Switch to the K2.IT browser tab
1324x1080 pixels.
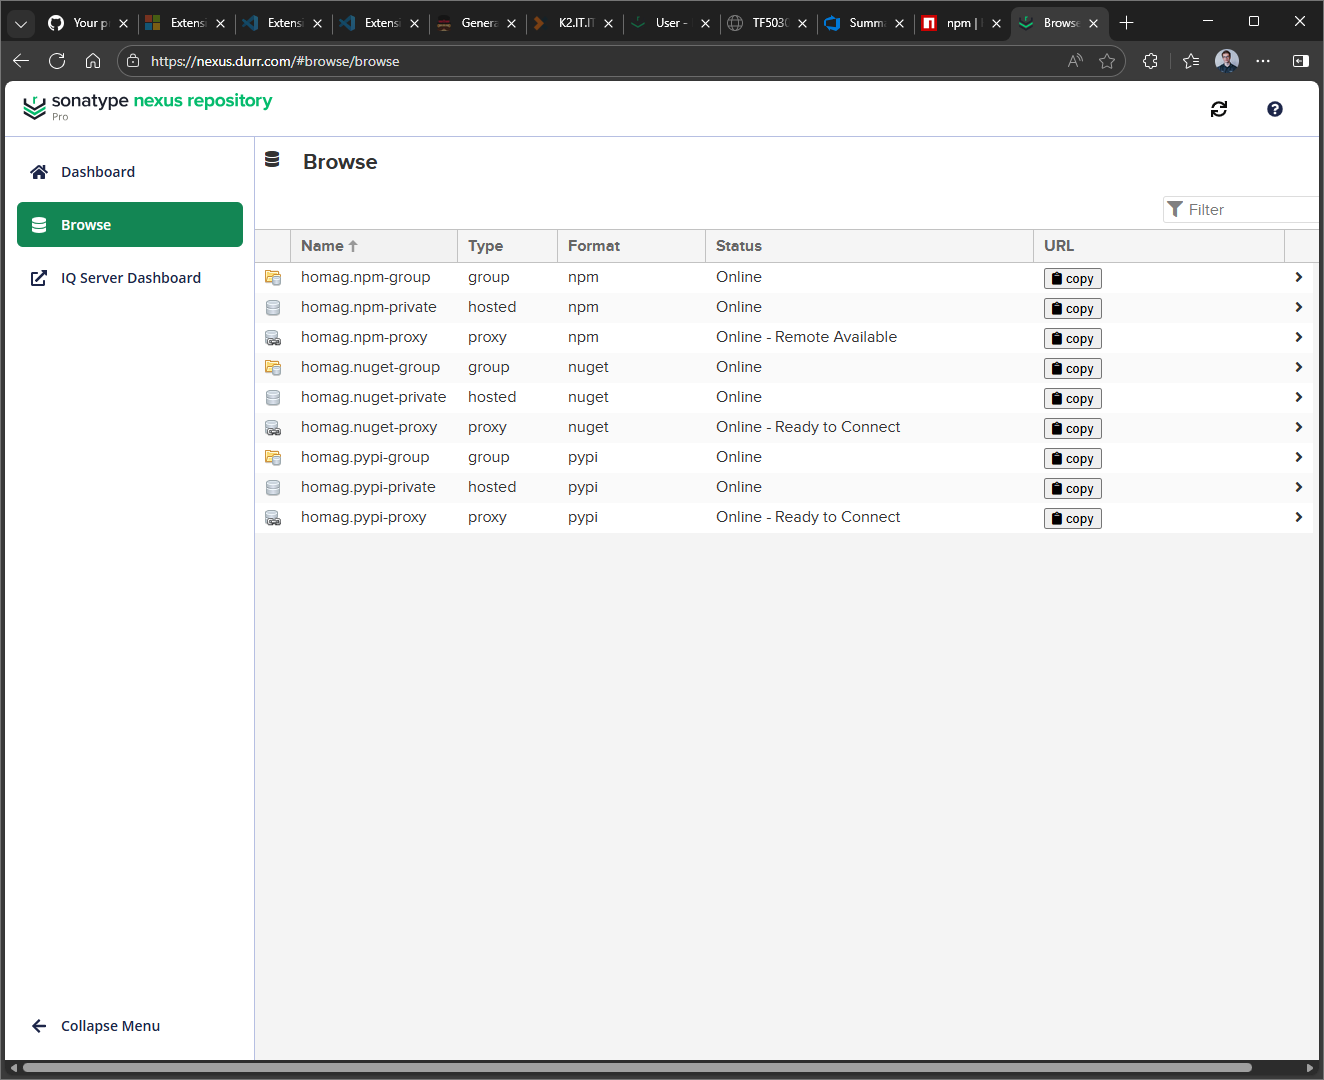click(x=574, y=23)
